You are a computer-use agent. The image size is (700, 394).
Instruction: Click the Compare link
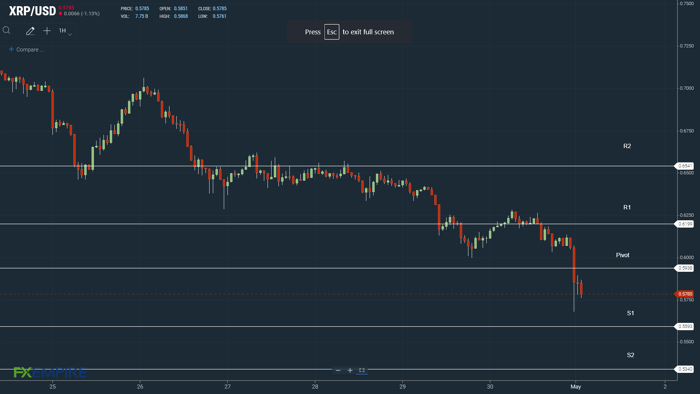point(26,50)
